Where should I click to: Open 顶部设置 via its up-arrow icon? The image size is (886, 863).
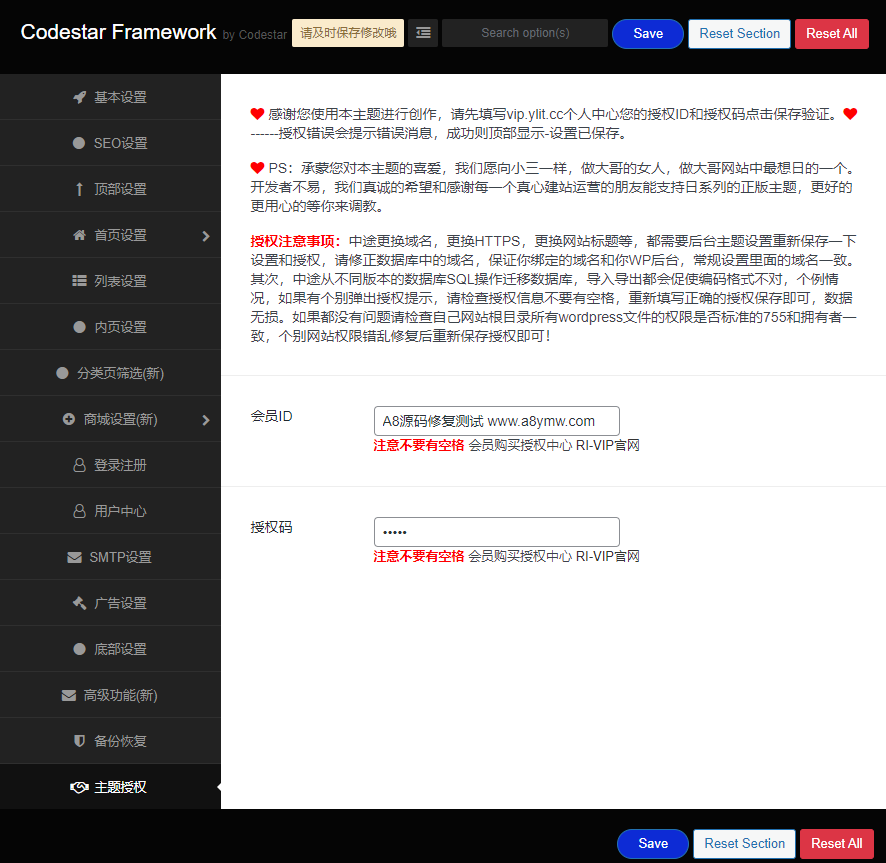click(x=80, y=188)
